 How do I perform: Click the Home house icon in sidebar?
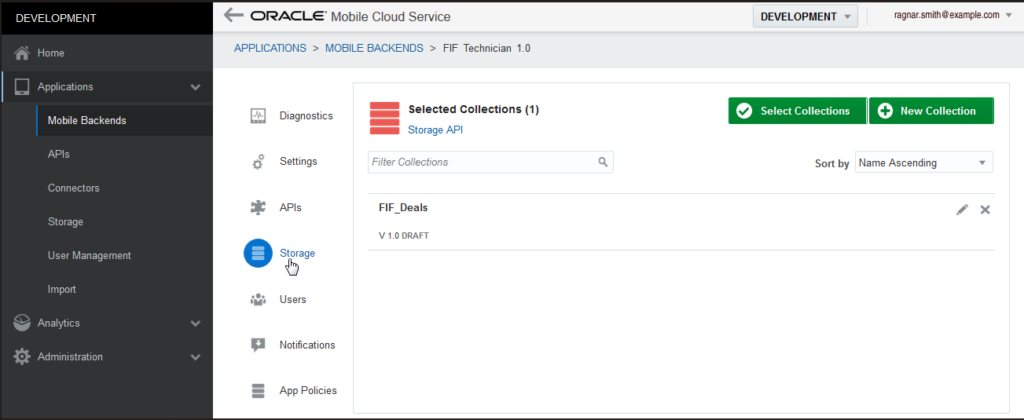22,53
